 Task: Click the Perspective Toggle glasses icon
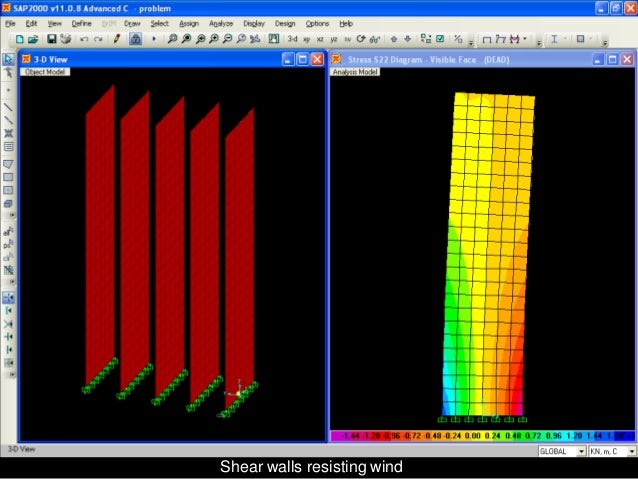375,39
